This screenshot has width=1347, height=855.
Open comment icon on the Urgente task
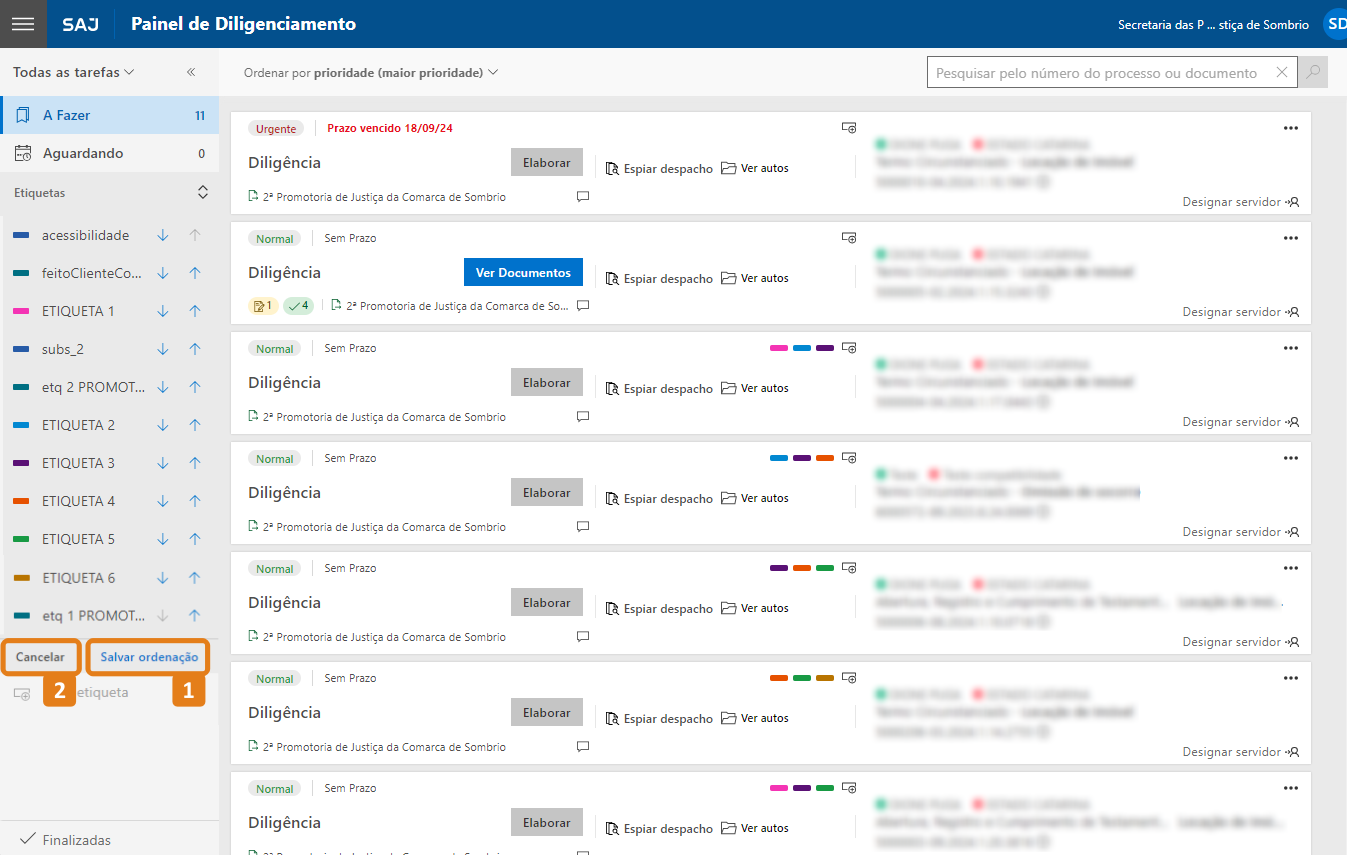(583, 197)
